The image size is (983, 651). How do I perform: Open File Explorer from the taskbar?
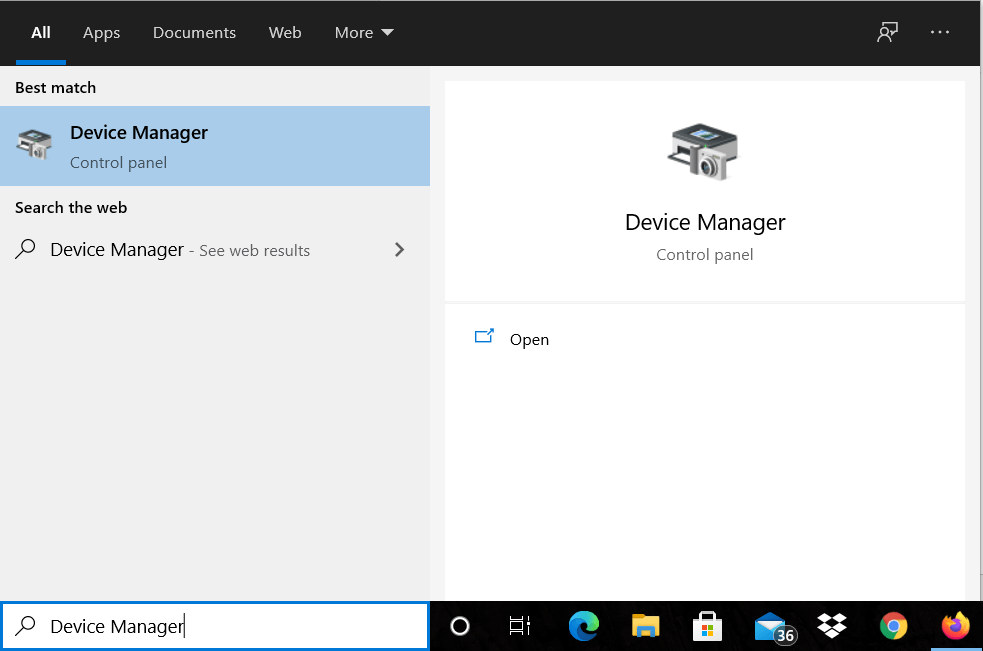tap(645, 626)
